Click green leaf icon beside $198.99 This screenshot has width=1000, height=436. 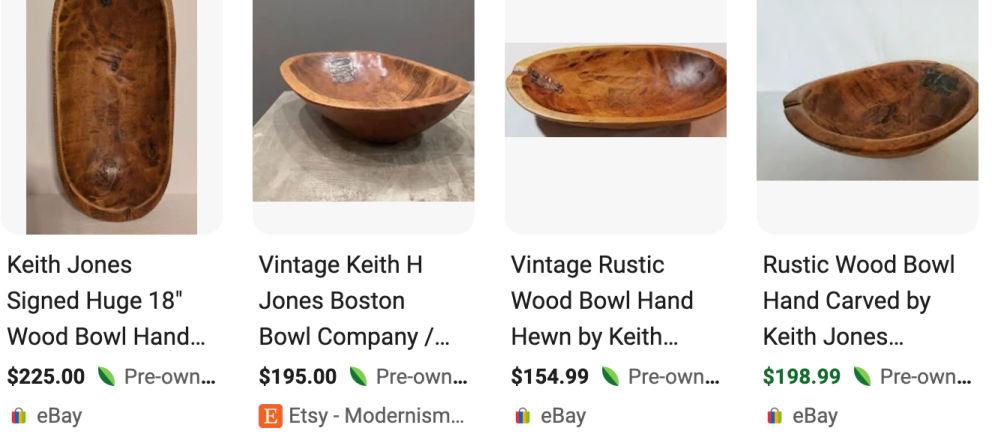click(x=861, y=377)
